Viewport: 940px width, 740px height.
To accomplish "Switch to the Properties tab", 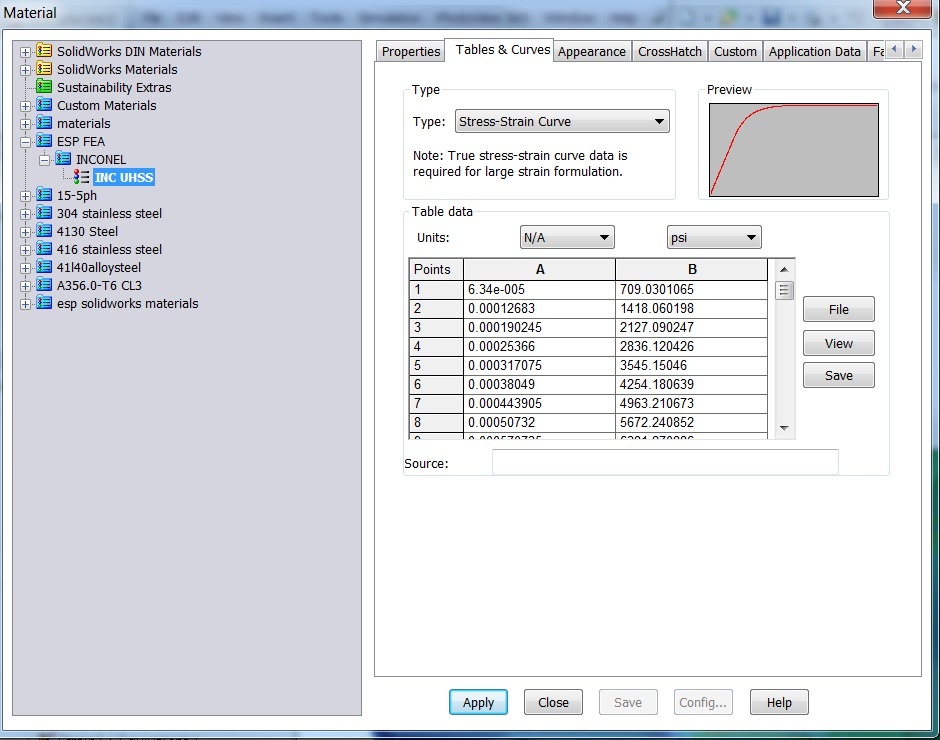I will click(411, 52).
